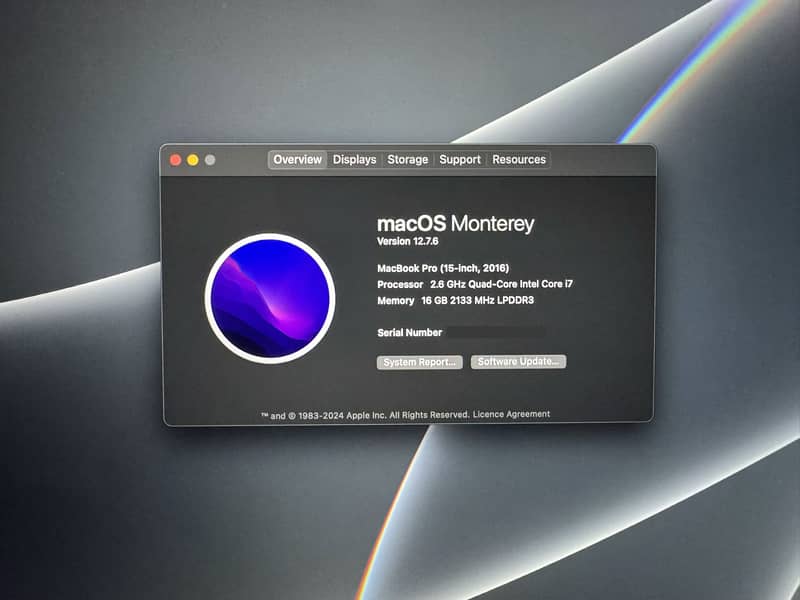Select the 16 GB 2133 MHz LPDDR3 value

coord(478,300)
